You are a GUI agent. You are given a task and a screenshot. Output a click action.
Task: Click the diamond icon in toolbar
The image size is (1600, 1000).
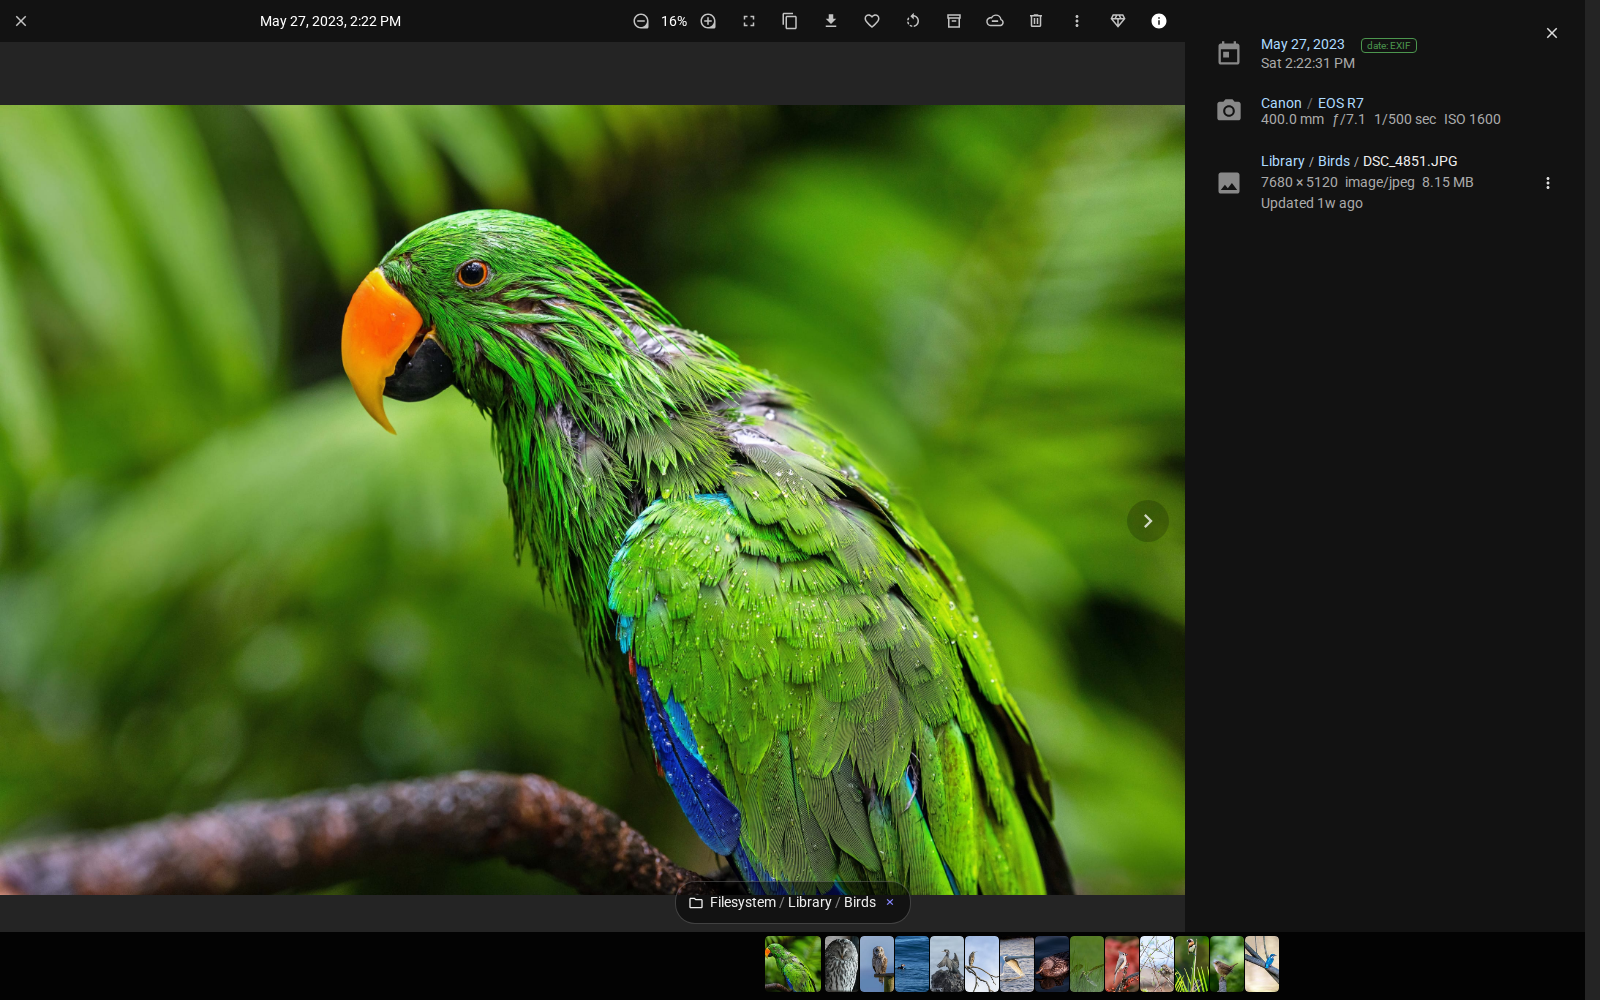tap(1118, 21)
